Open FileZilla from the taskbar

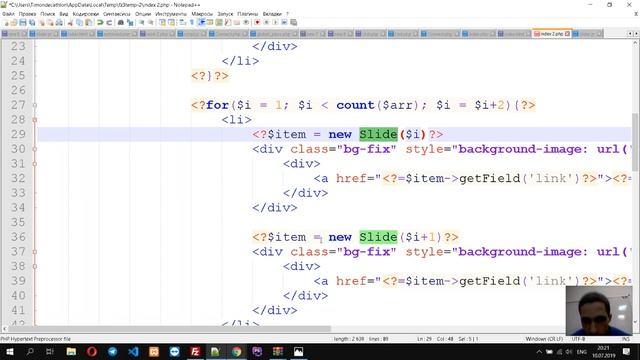pyautogui.click(x=195, y=351)
